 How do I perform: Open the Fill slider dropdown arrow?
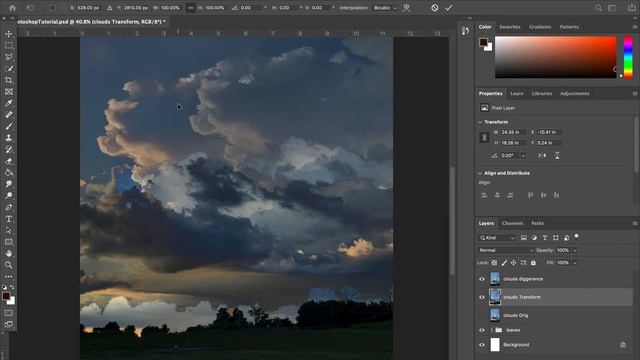[575, 263]
